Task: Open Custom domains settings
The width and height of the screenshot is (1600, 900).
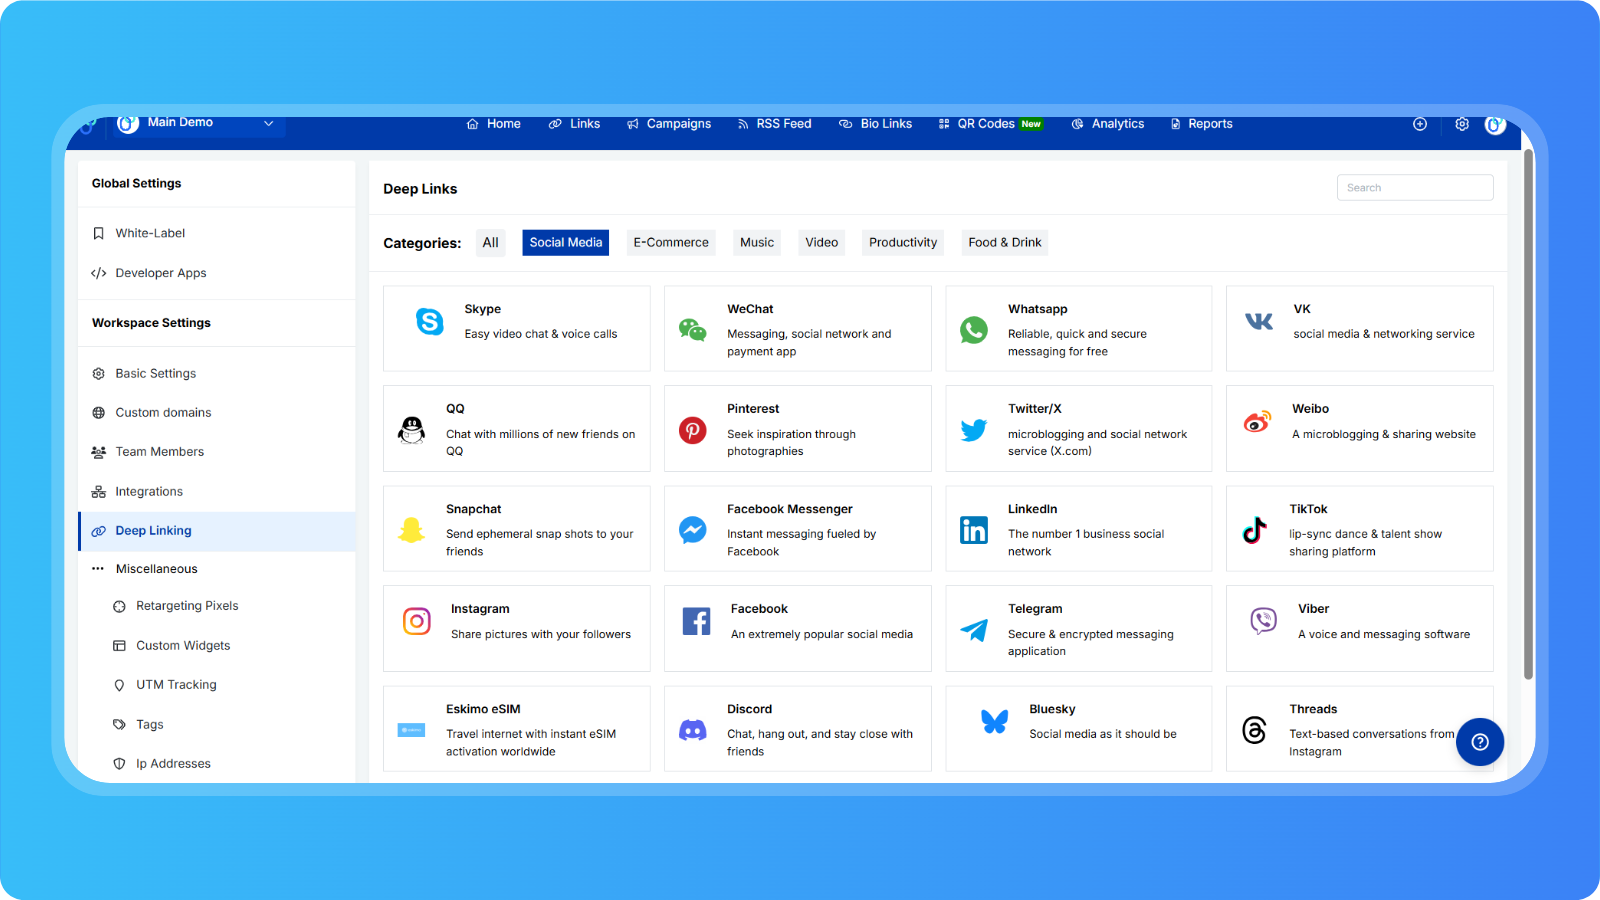Action: [x=163, y=413]
